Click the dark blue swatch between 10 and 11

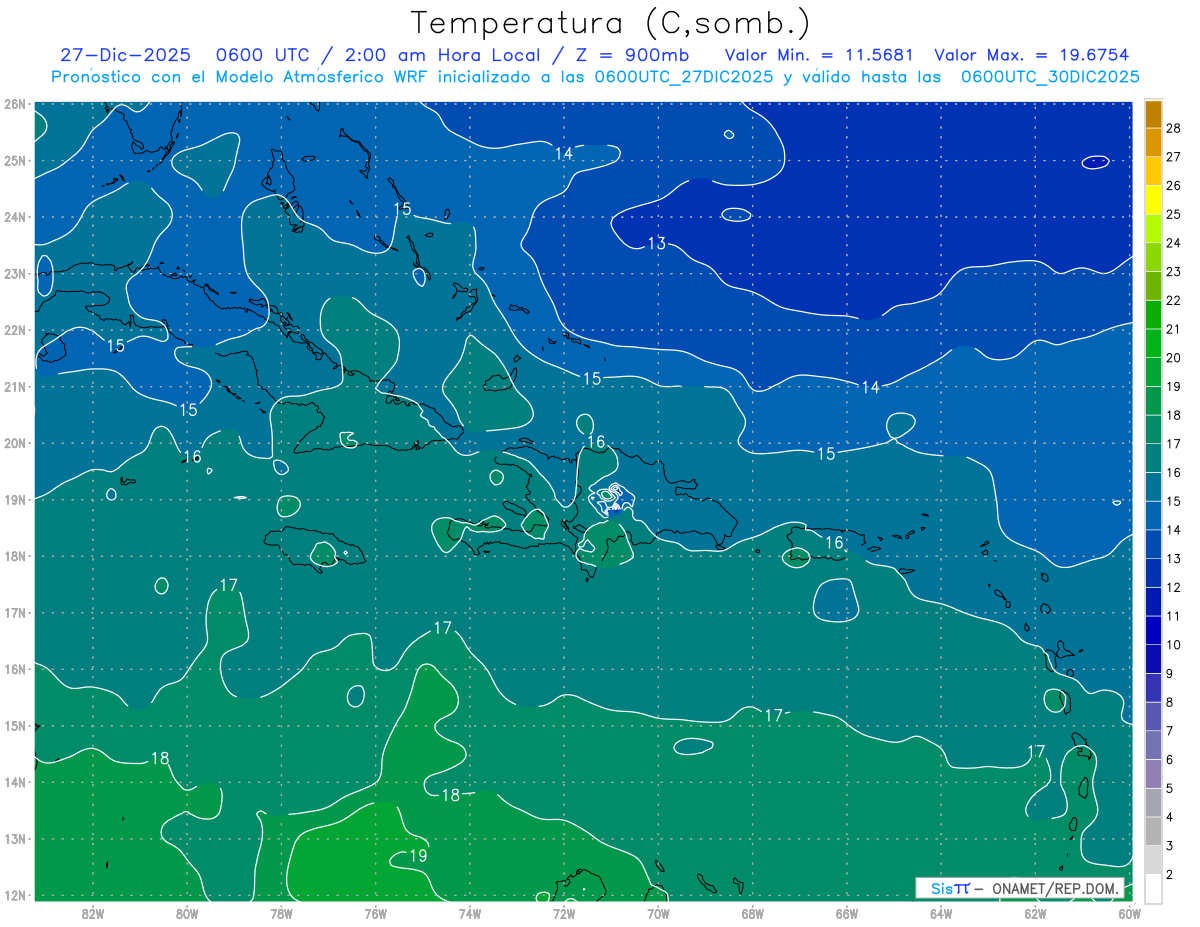pyautogui.click(x=1153, y=630)
